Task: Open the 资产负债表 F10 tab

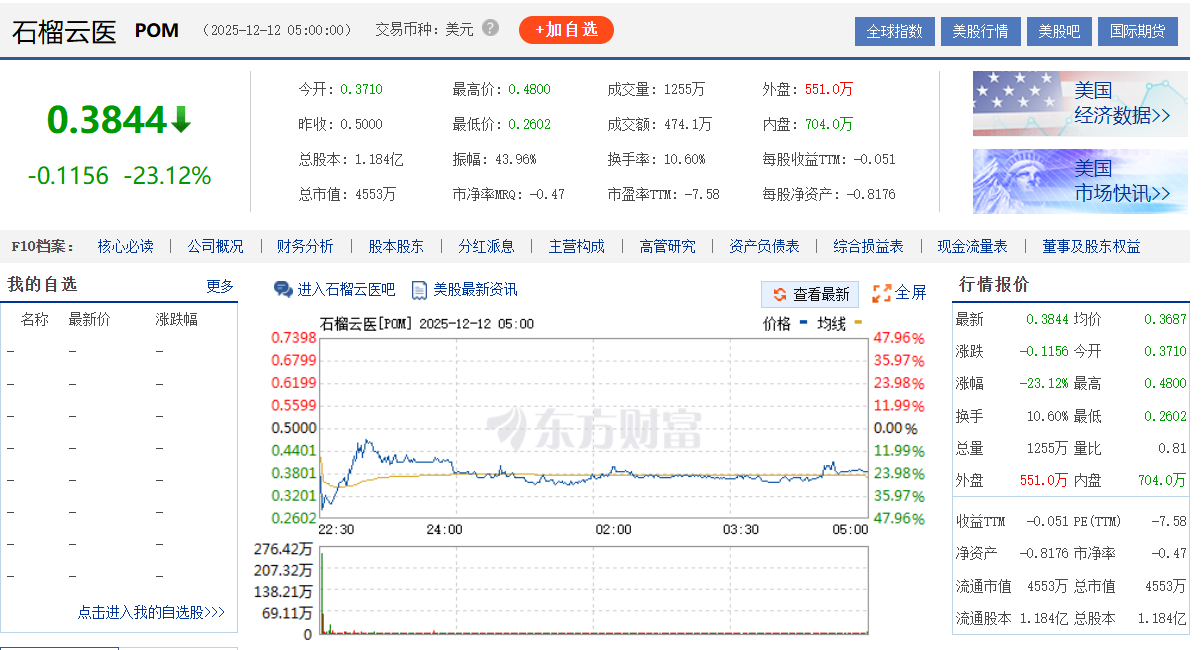Action: 764,246
